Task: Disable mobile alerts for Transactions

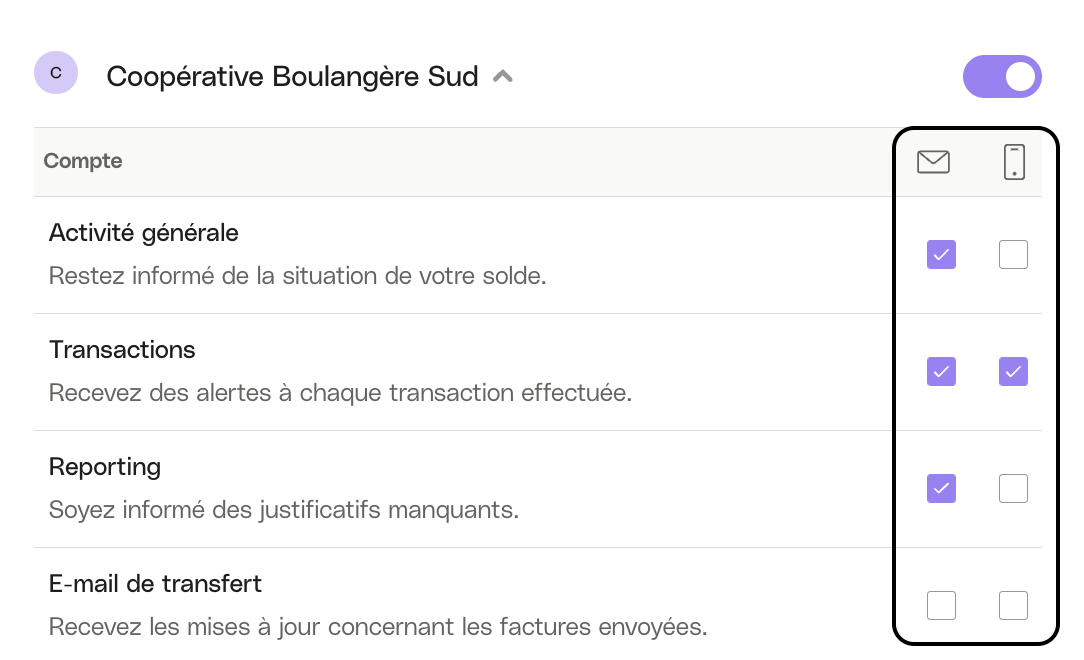Action: (1013, 371)
